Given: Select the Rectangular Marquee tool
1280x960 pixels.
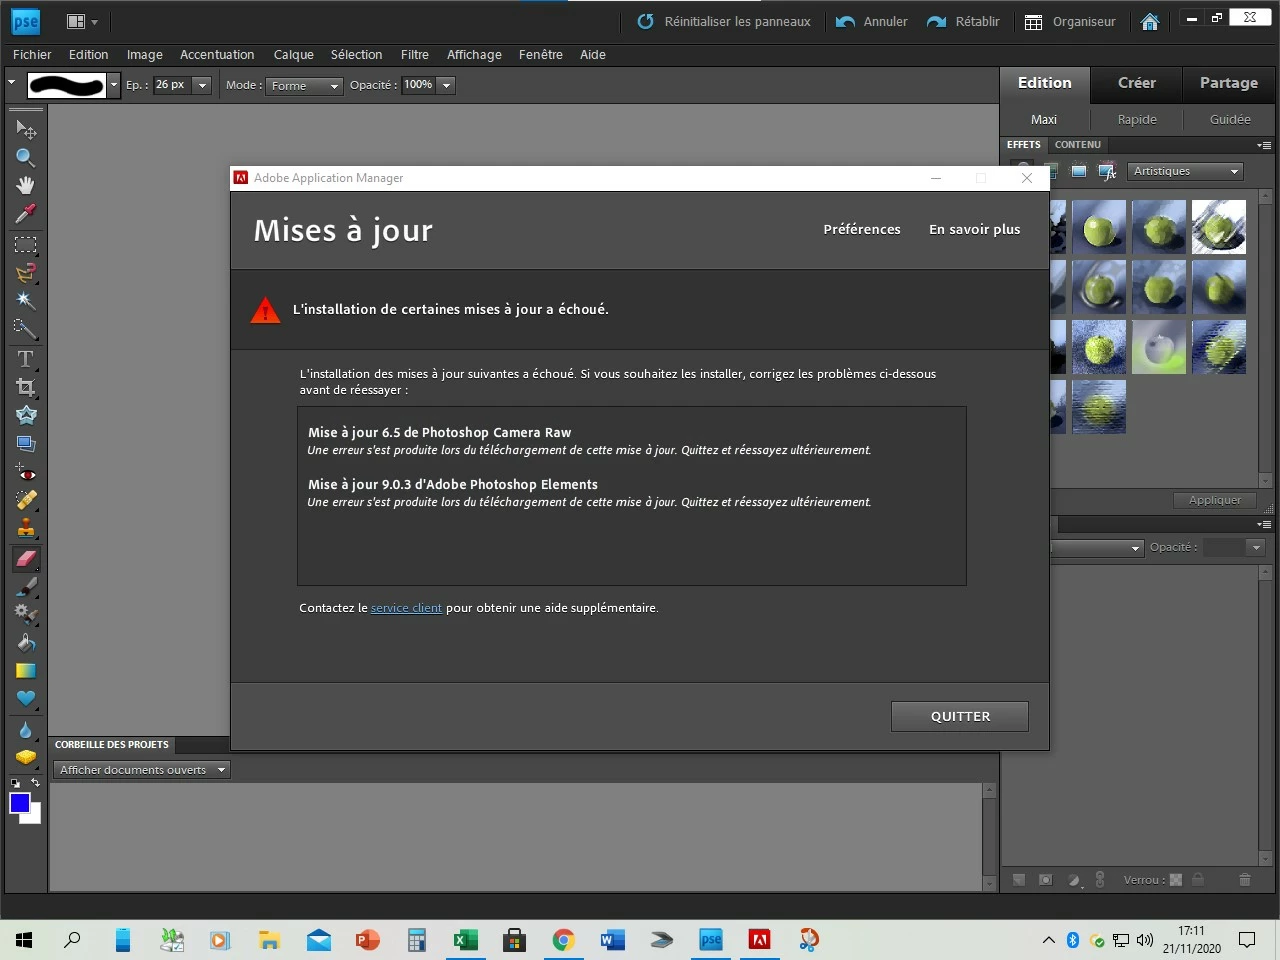Looking at the screenshot, I should (x=26, y=245).
